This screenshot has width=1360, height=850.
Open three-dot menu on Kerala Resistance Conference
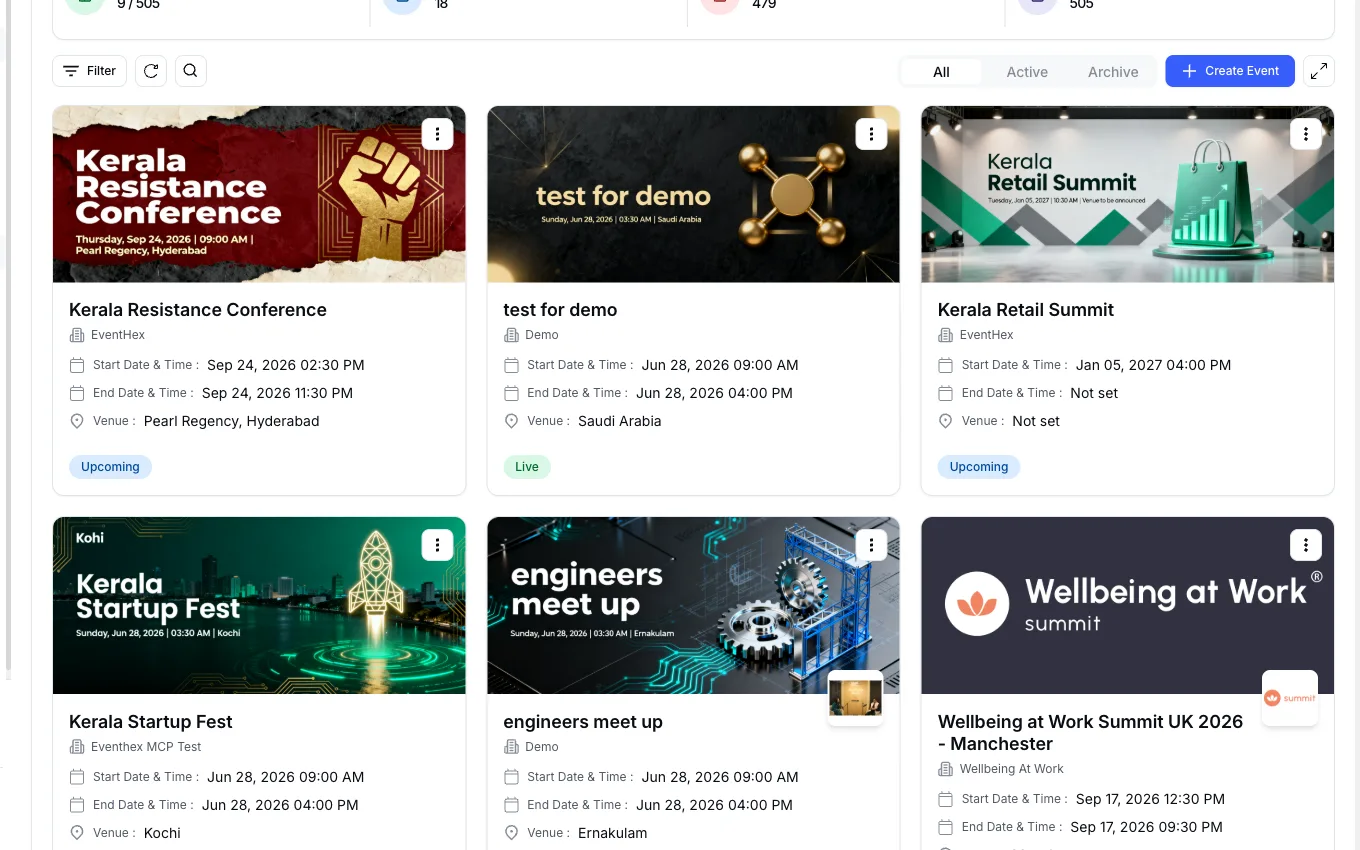click(x=437, y=134)
